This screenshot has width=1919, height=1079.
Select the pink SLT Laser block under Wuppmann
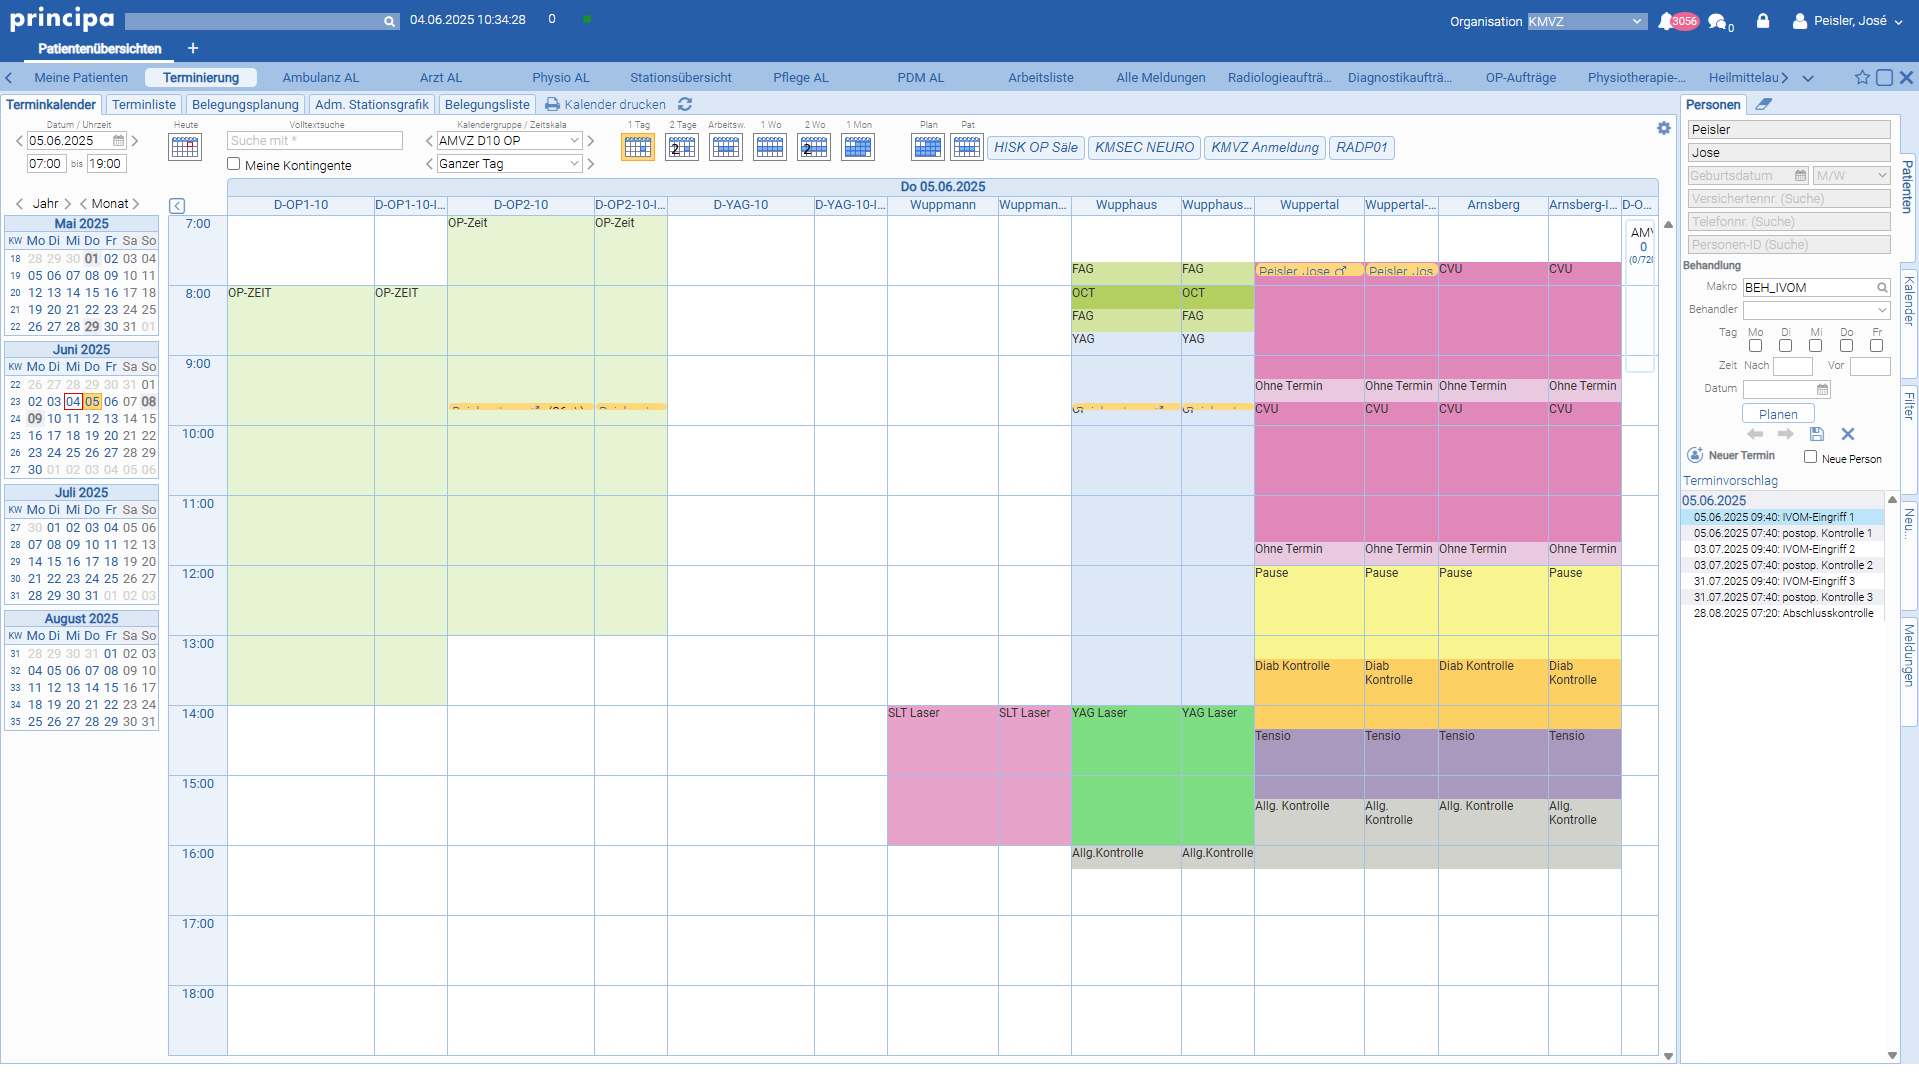pos(942,776)
